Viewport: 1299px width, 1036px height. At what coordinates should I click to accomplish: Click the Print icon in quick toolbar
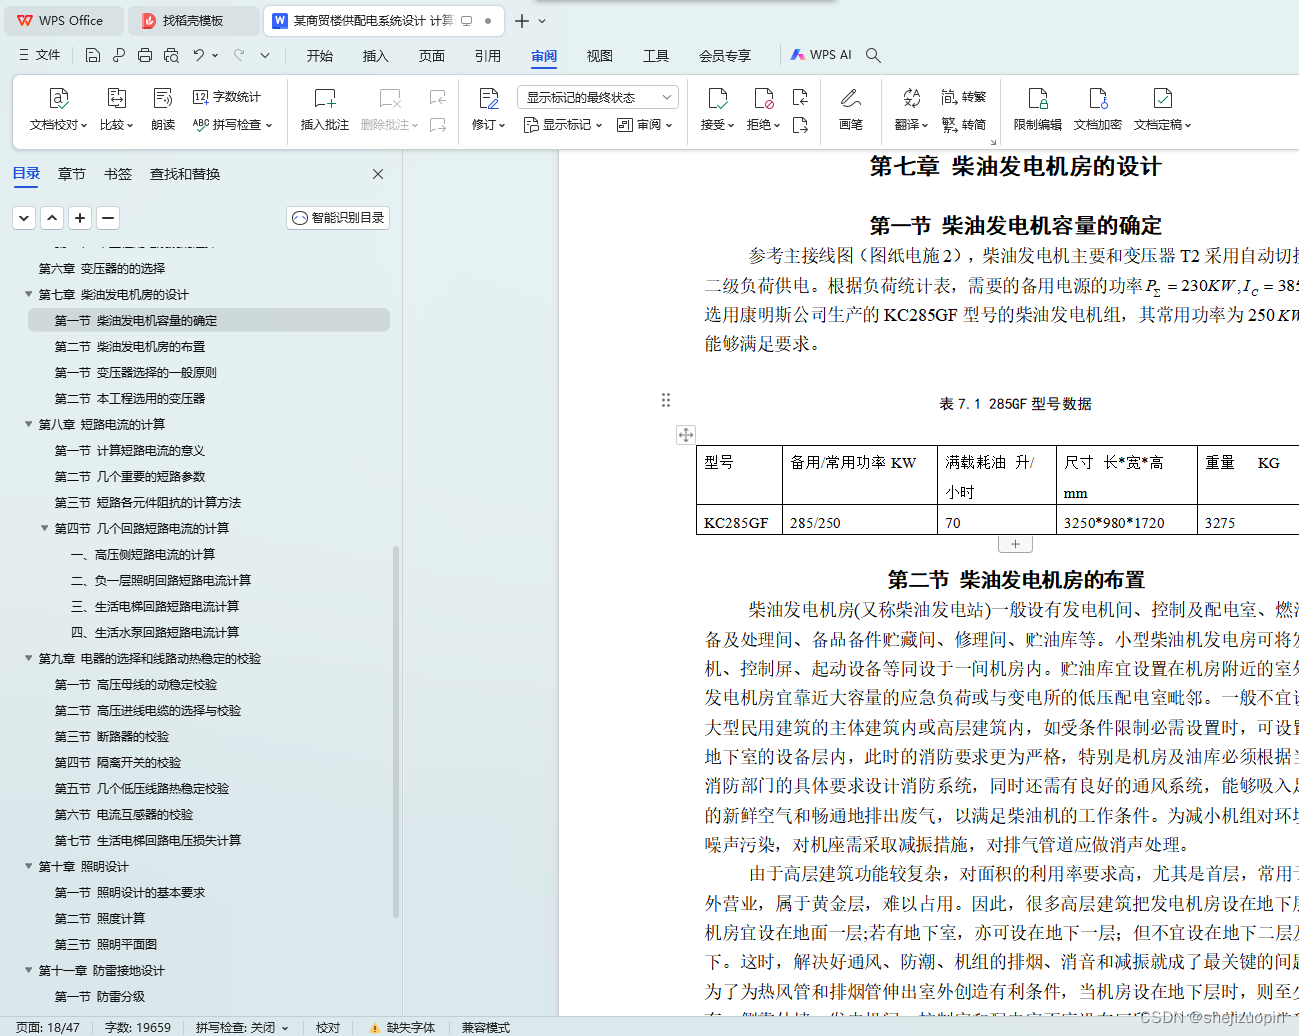[145, 55]
